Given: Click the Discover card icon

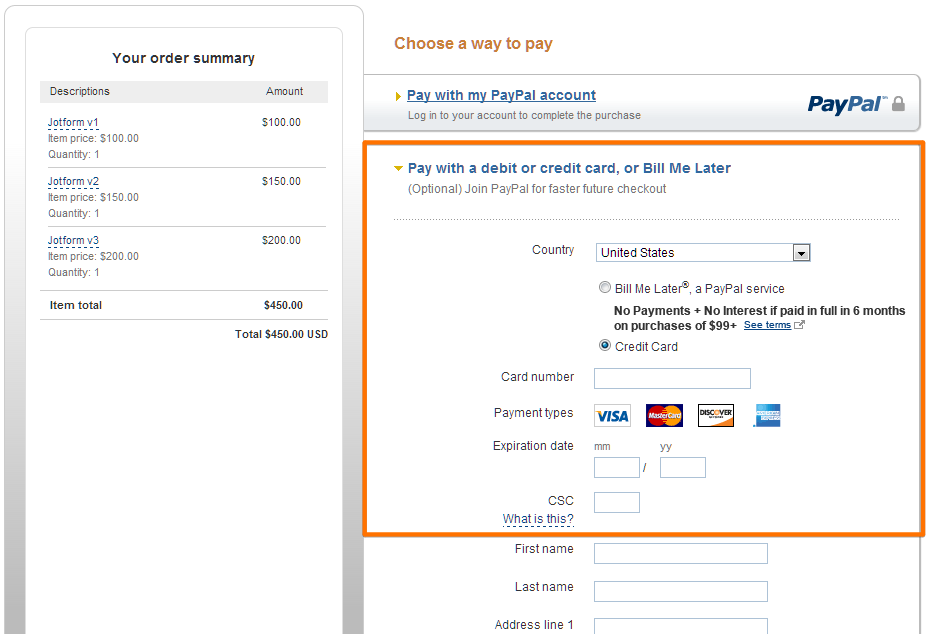Looking at the screenshot, I should point(716,415).
